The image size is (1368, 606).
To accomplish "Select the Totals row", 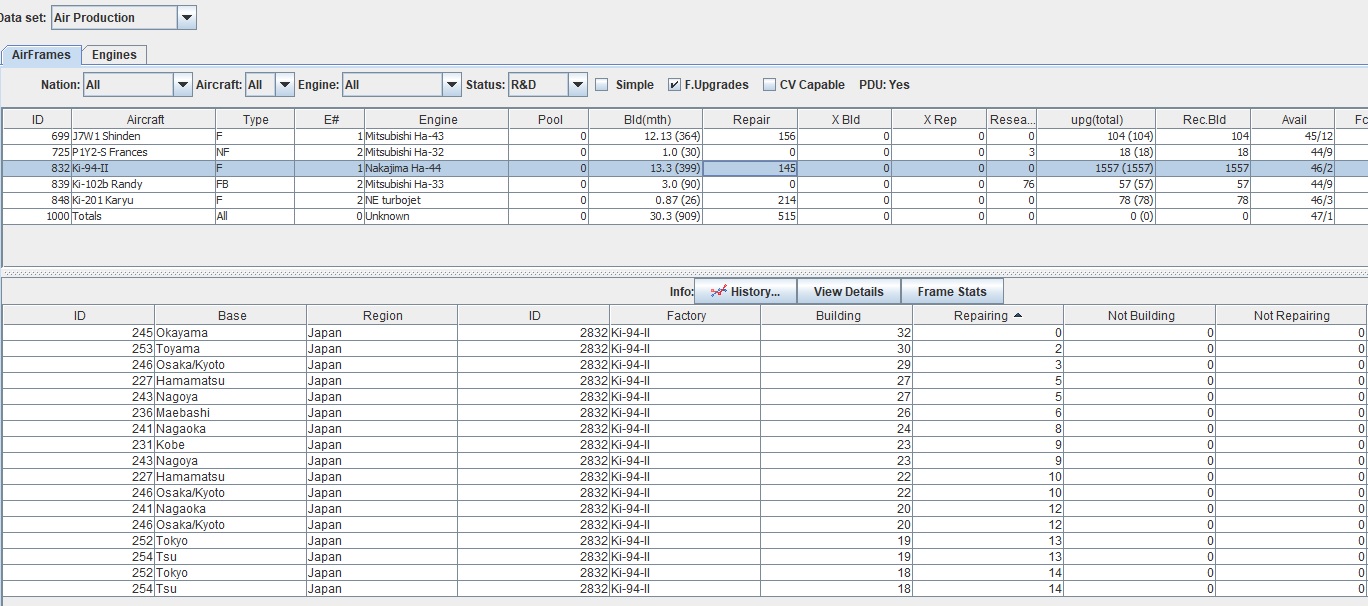I will click(x=684, y=216).
